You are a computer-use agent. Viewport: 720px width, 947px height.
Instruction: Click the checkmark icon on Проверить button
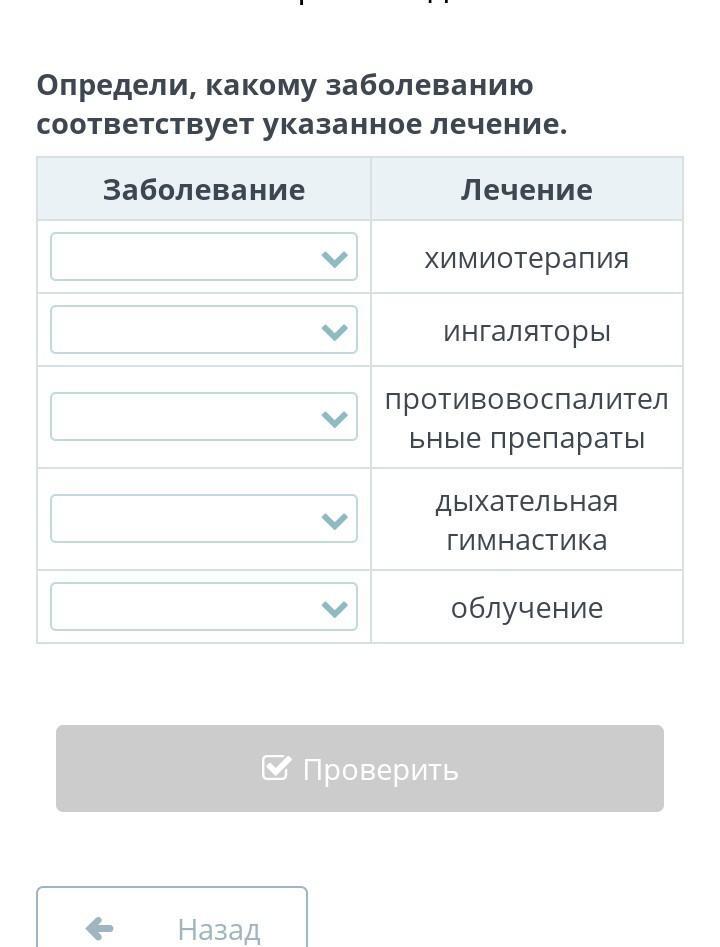tap(275, 768)
